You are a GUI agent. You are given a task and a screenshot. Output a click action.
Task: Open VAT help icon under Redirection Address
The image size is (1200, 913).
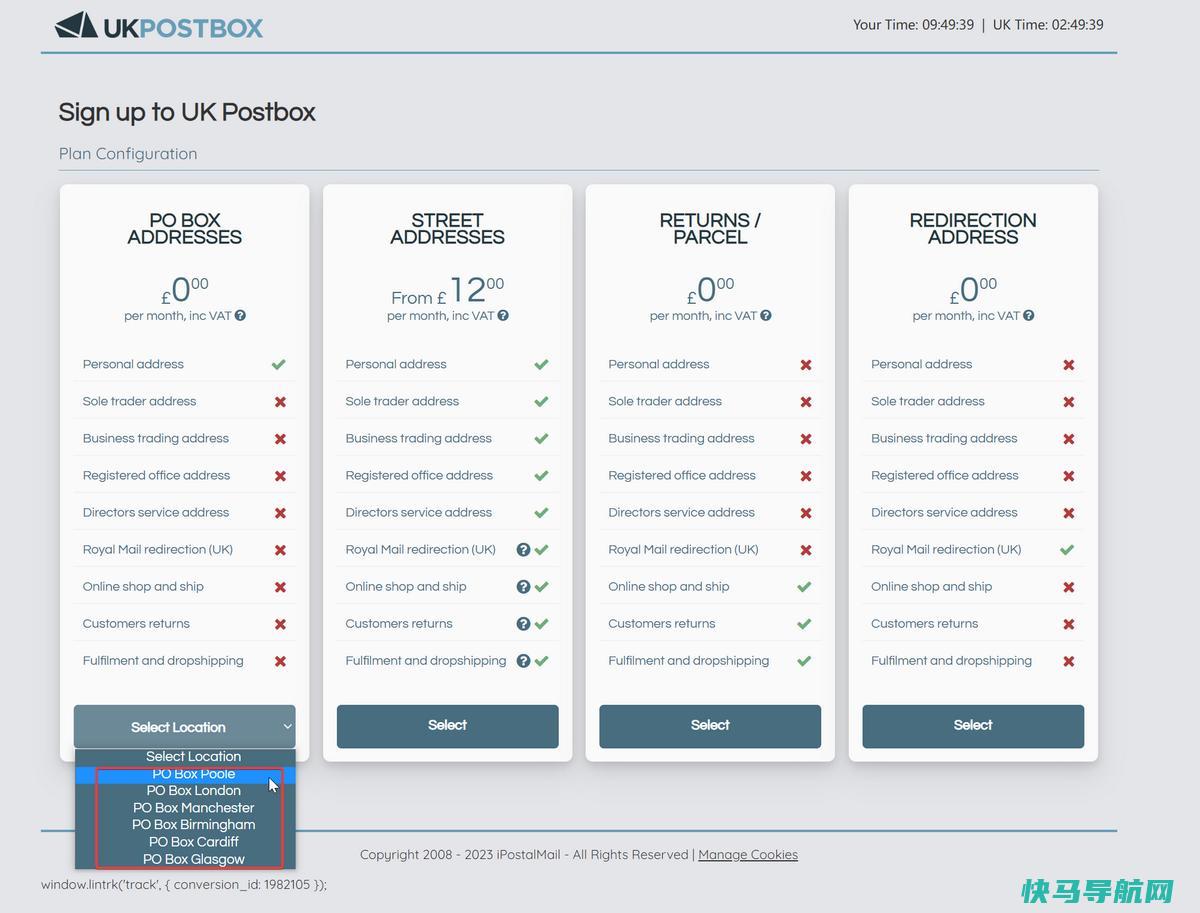1029,316
